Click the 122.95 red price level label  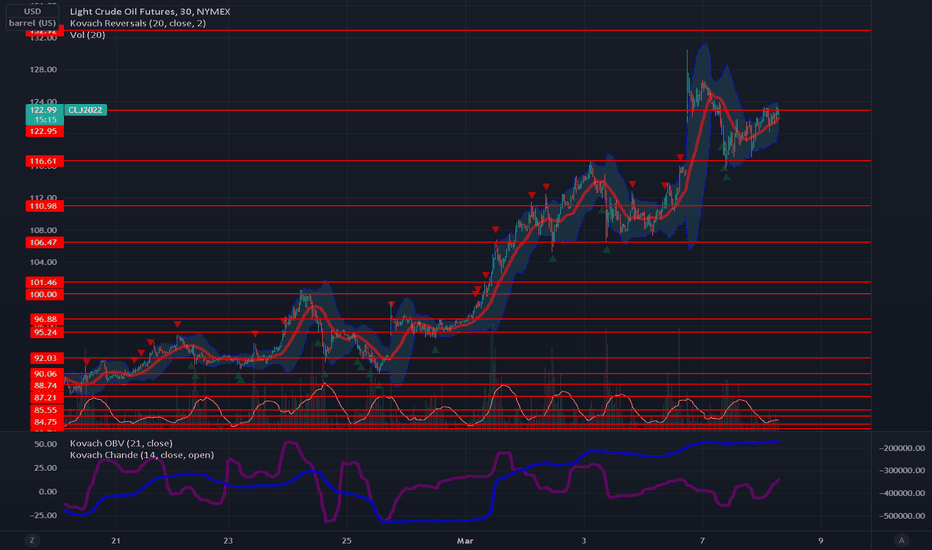click(44, 131)
